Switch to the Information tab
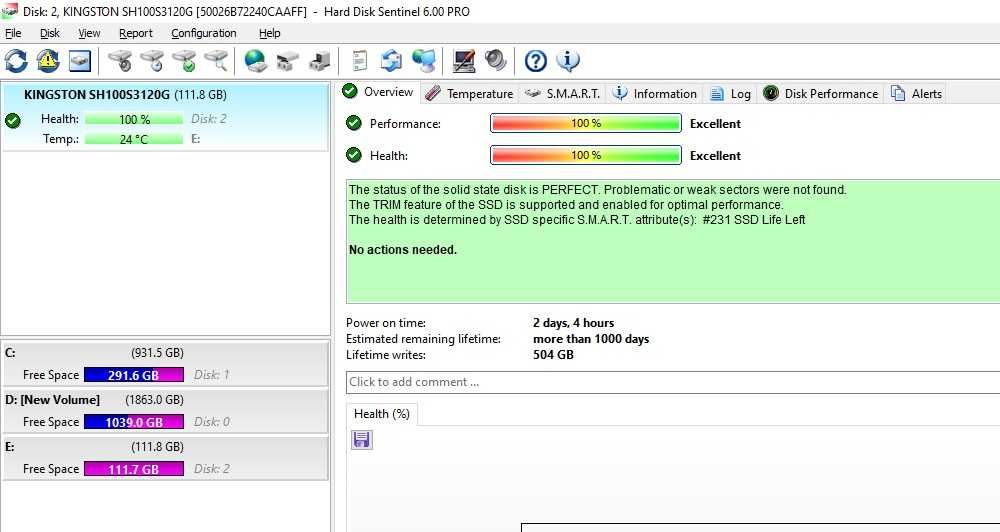 coord(654,94)
